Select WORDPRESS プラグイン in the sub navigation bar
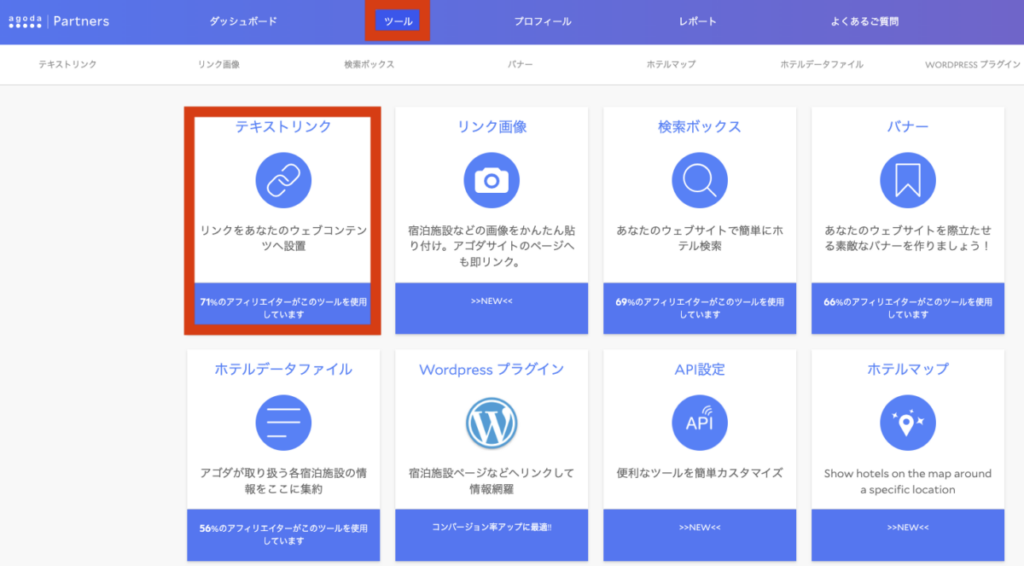This screenshot has width=1024, height=566. point(972,64)
